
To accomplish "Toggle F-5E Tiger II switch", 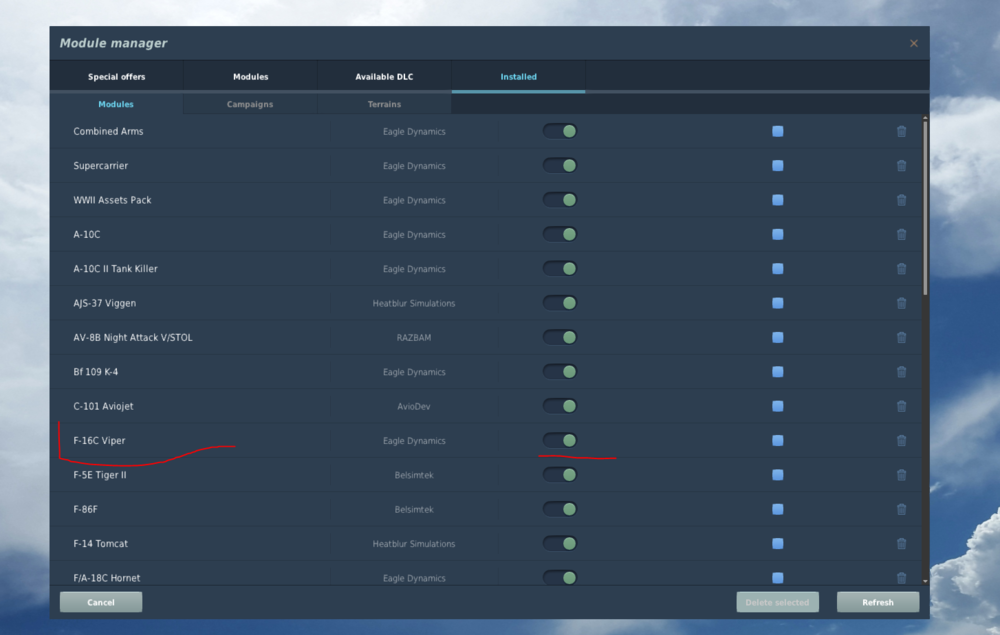I will 560,475.
